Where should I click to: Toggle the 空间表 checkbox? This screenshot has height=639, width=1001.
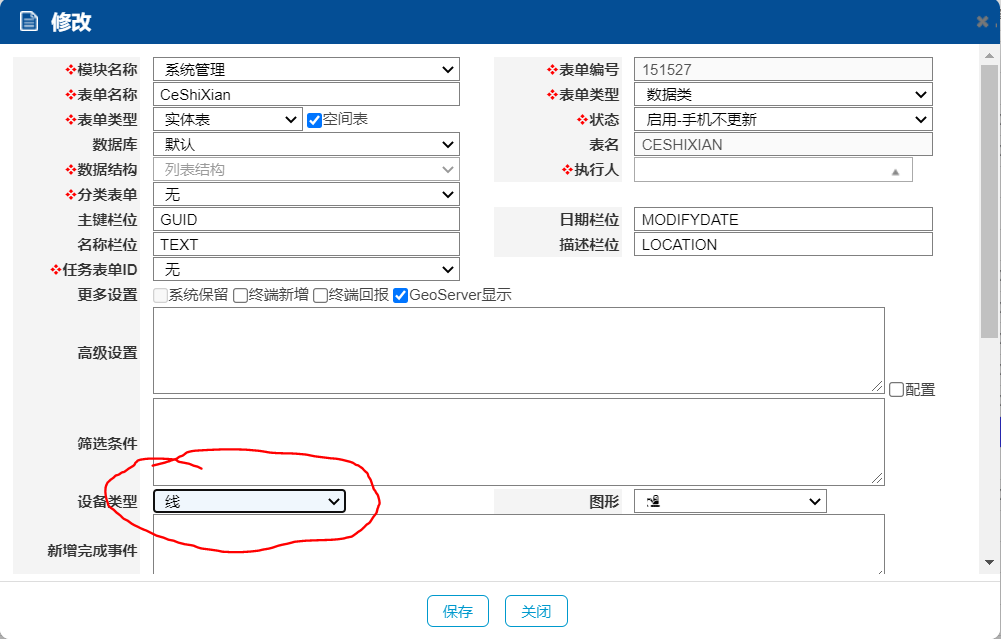coord(314,120)
